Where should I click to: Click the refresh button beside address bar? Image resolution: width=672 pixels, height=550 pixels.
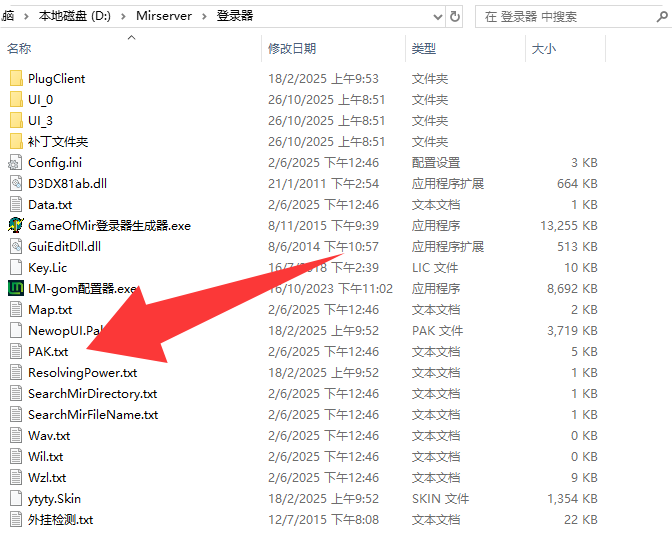456,17
